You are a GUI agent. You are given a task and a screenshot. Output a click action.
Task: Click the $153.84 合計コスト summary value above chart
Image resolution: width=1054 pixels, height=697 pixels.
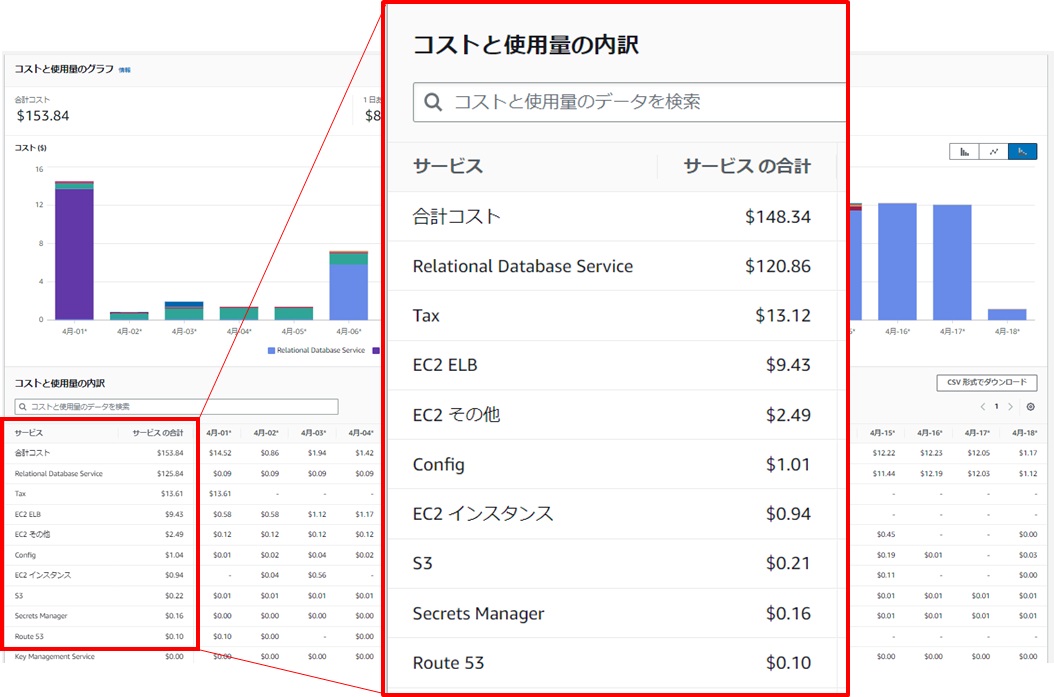[43, 116]
